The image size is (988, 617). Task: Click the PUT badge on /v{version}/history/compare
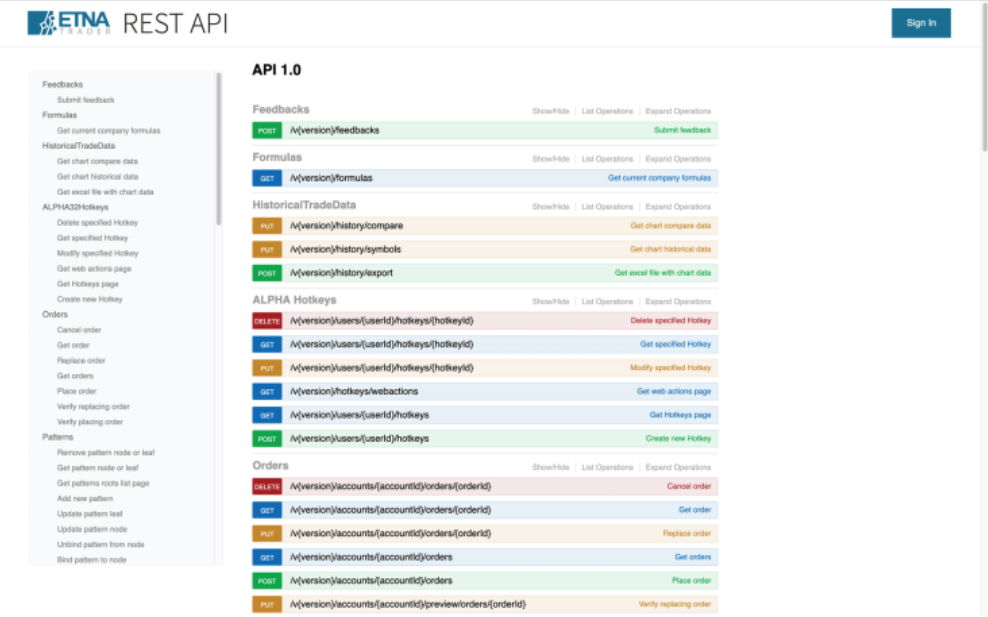point(266,225)
